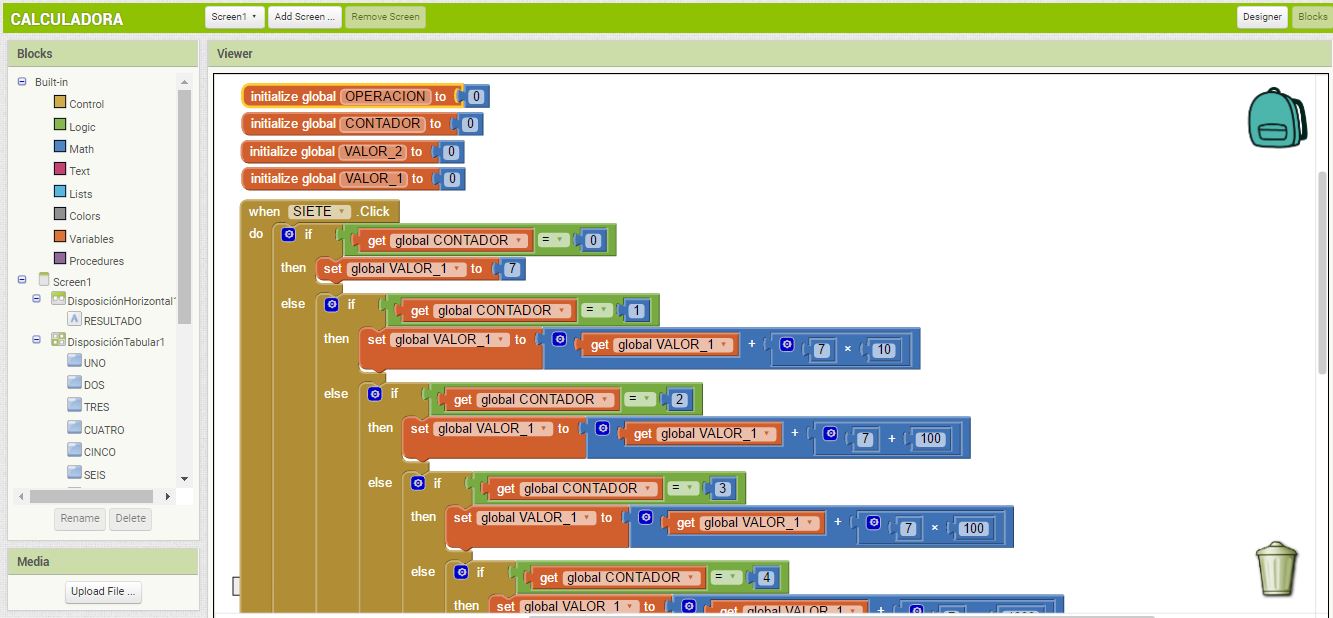Screen dimensions: 1333x618
Task: Click the Rename button
Action: coord(79,518)
